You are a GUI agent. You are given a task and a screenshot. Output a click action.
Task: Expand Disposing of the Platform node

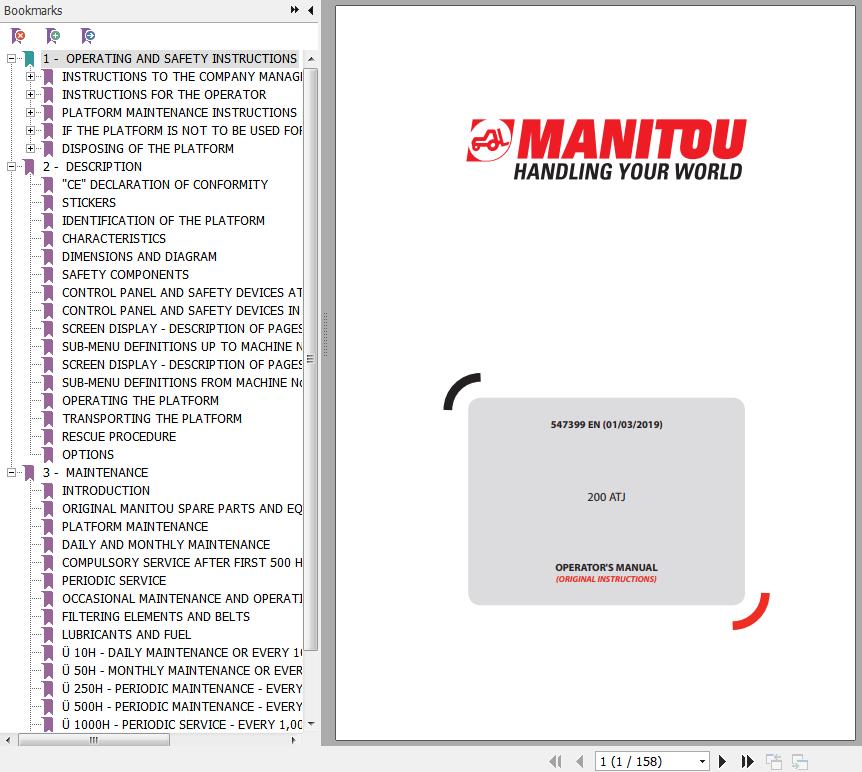click(x=30, y=148)
